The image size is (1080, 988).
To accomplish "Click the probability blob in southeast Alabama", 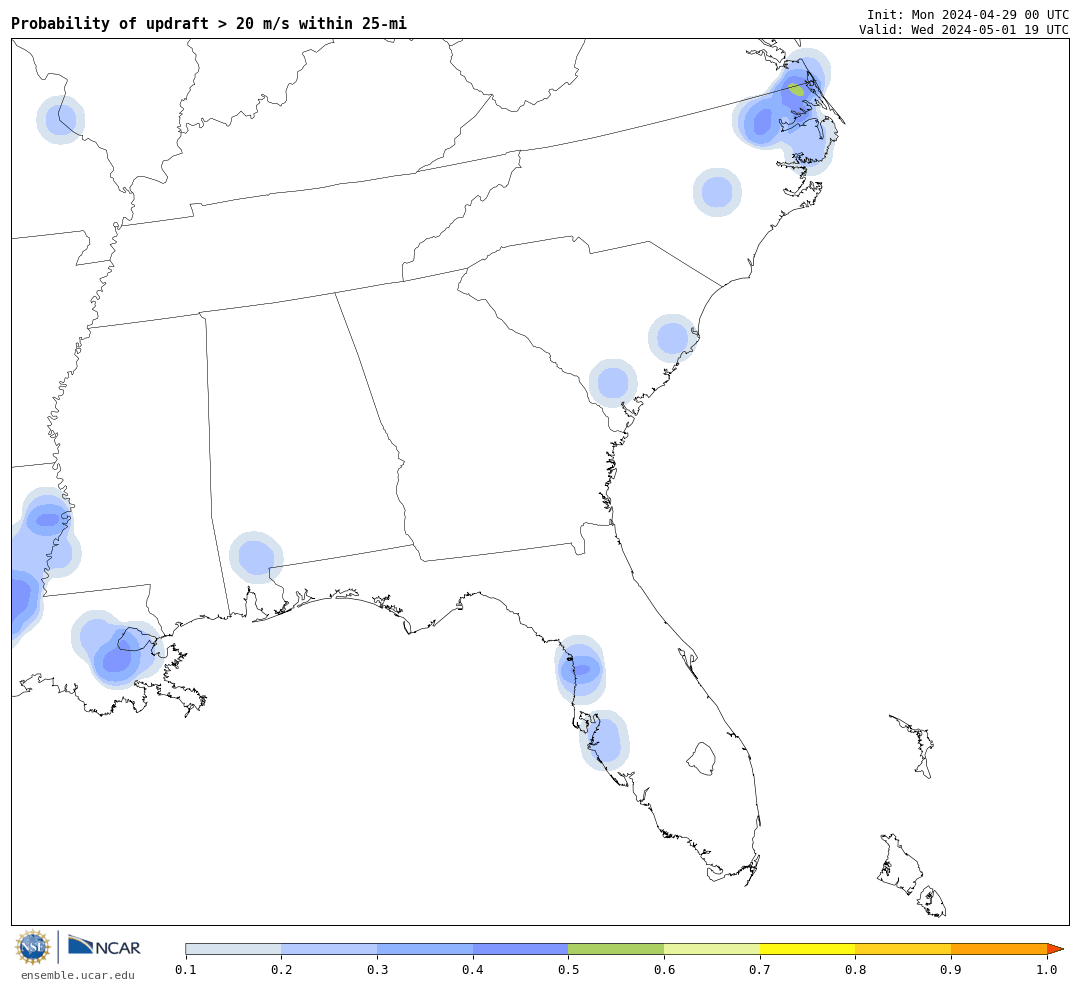I will click(256, 557).
